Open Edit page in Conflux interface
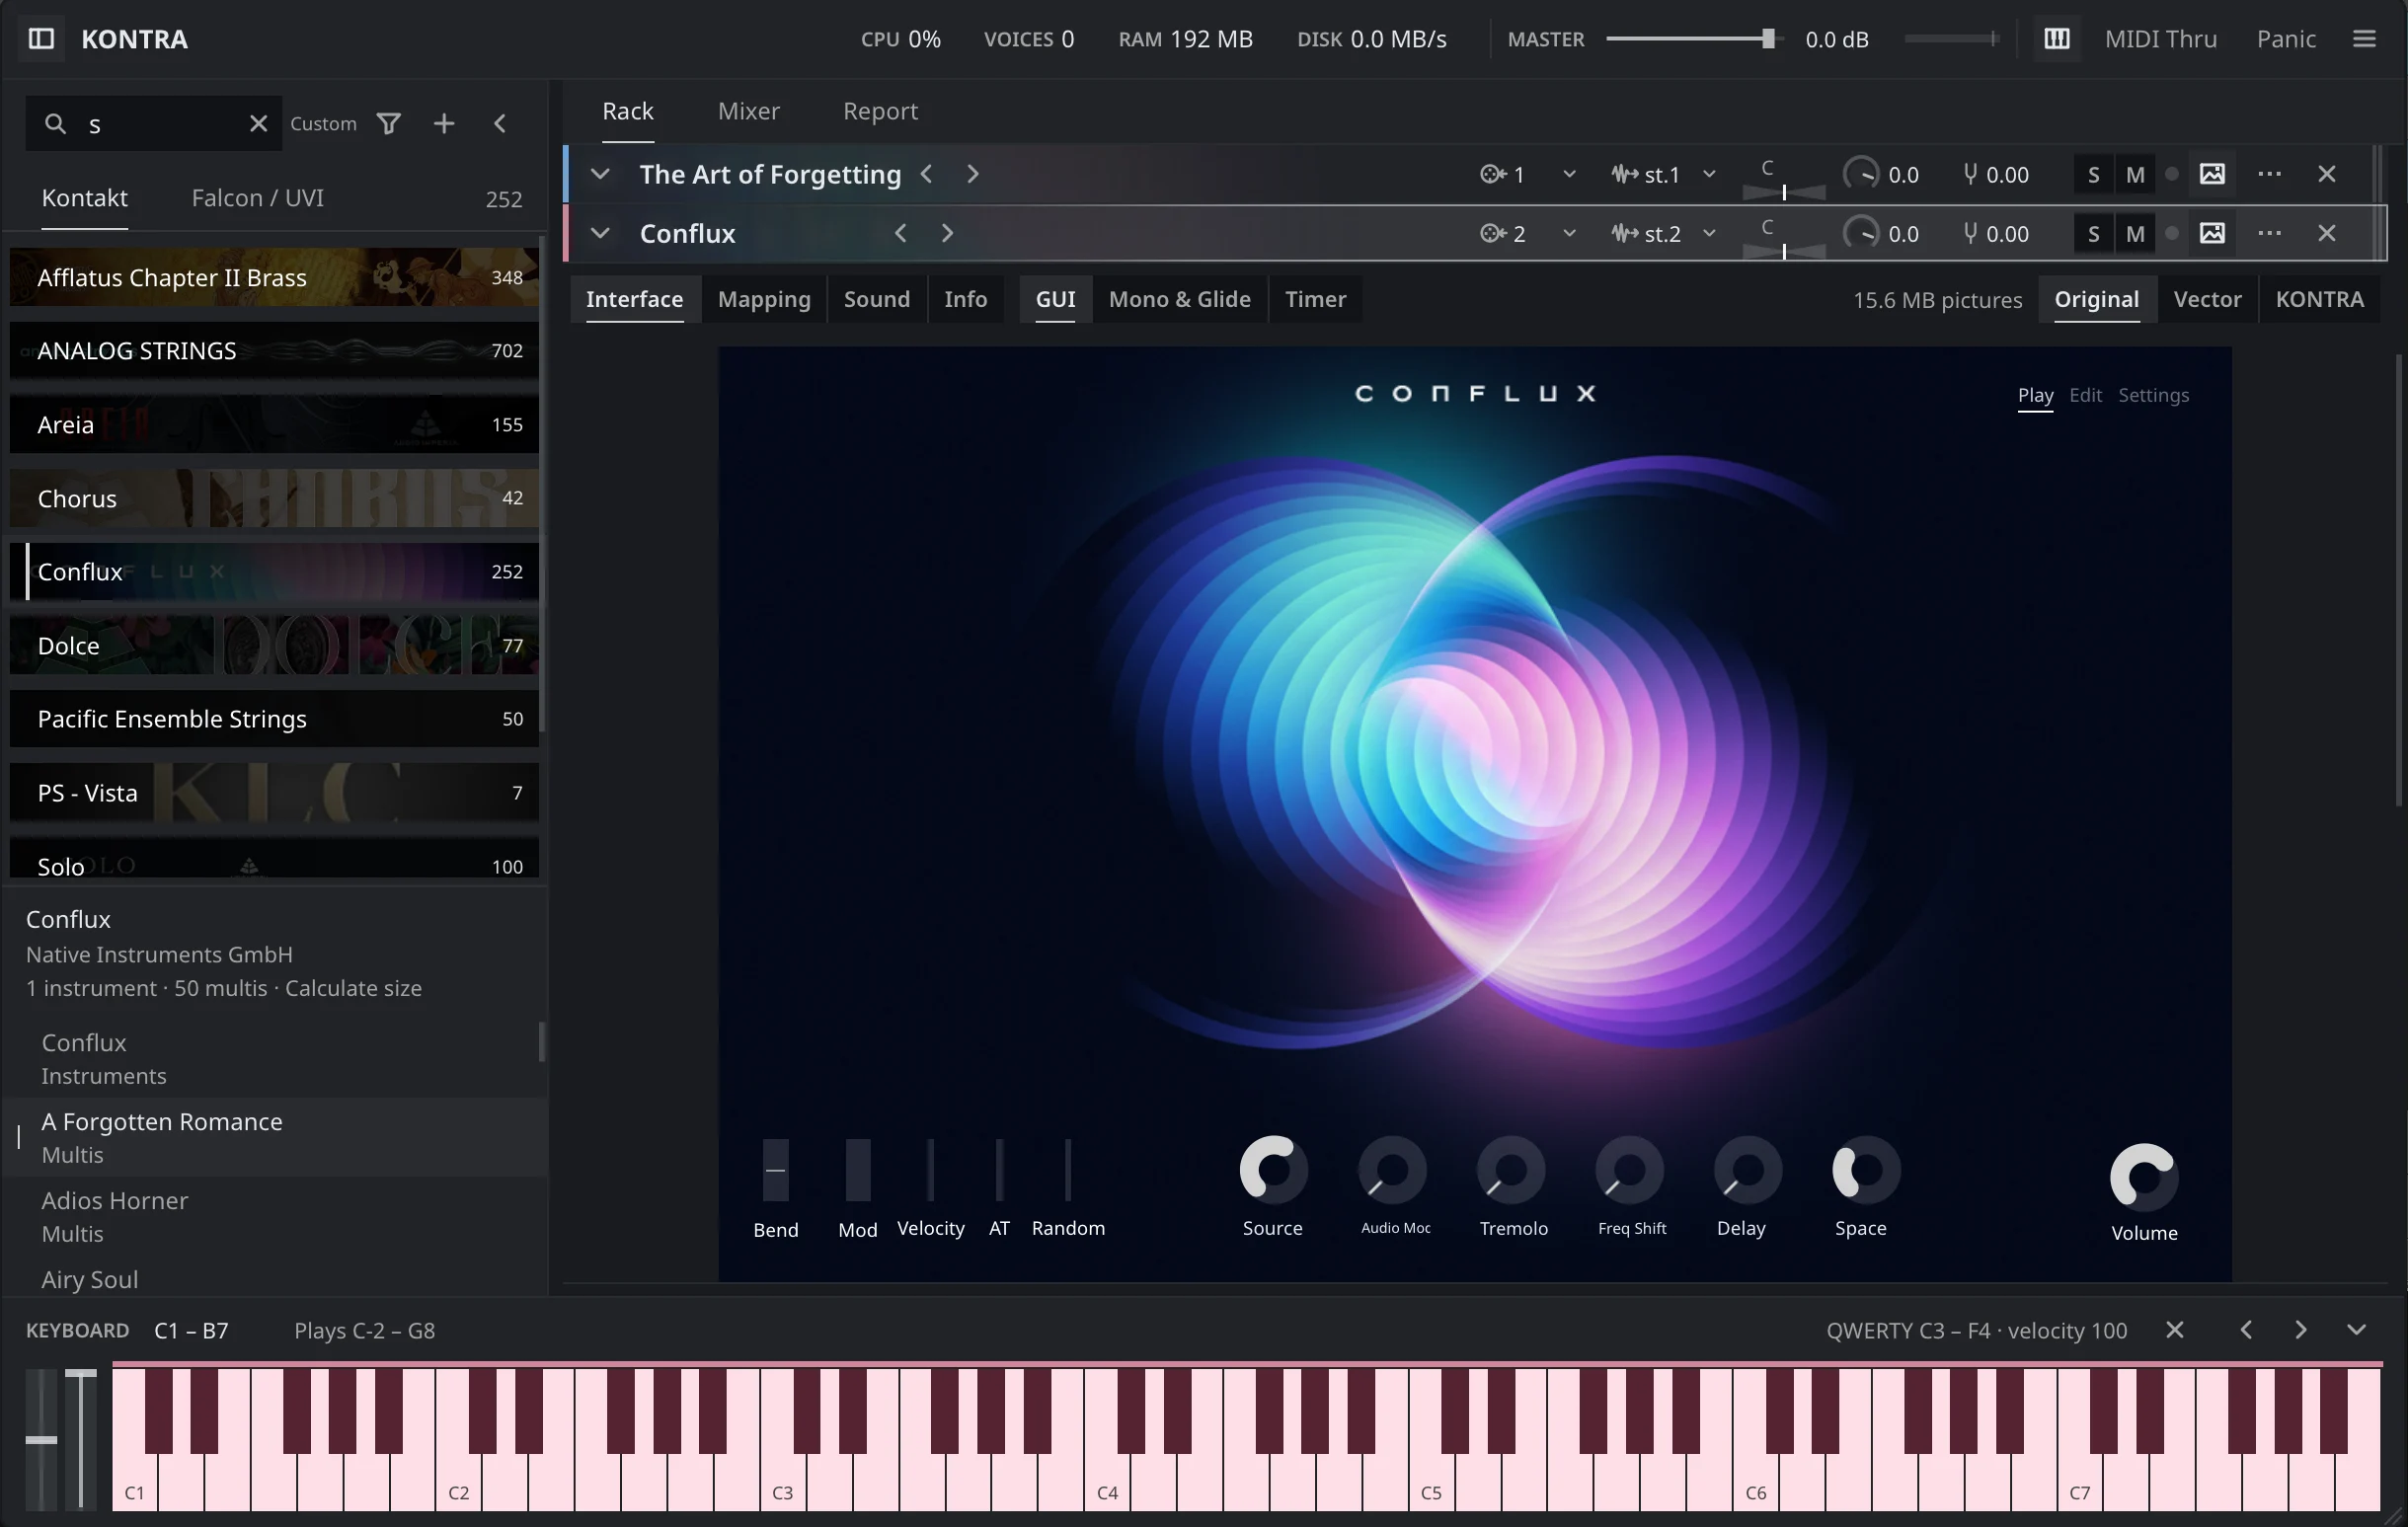 click(2085, 395)
